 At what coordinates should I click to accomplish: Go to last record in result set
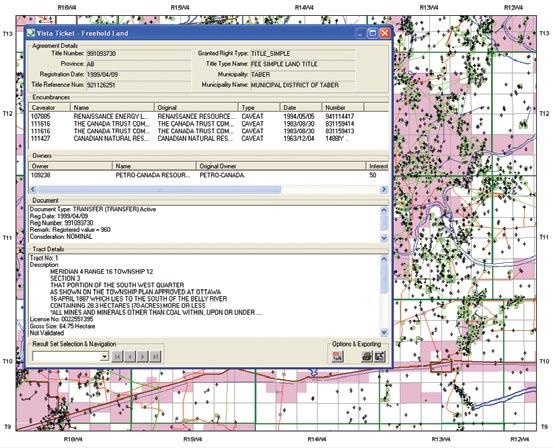click(x=155, y=356)
